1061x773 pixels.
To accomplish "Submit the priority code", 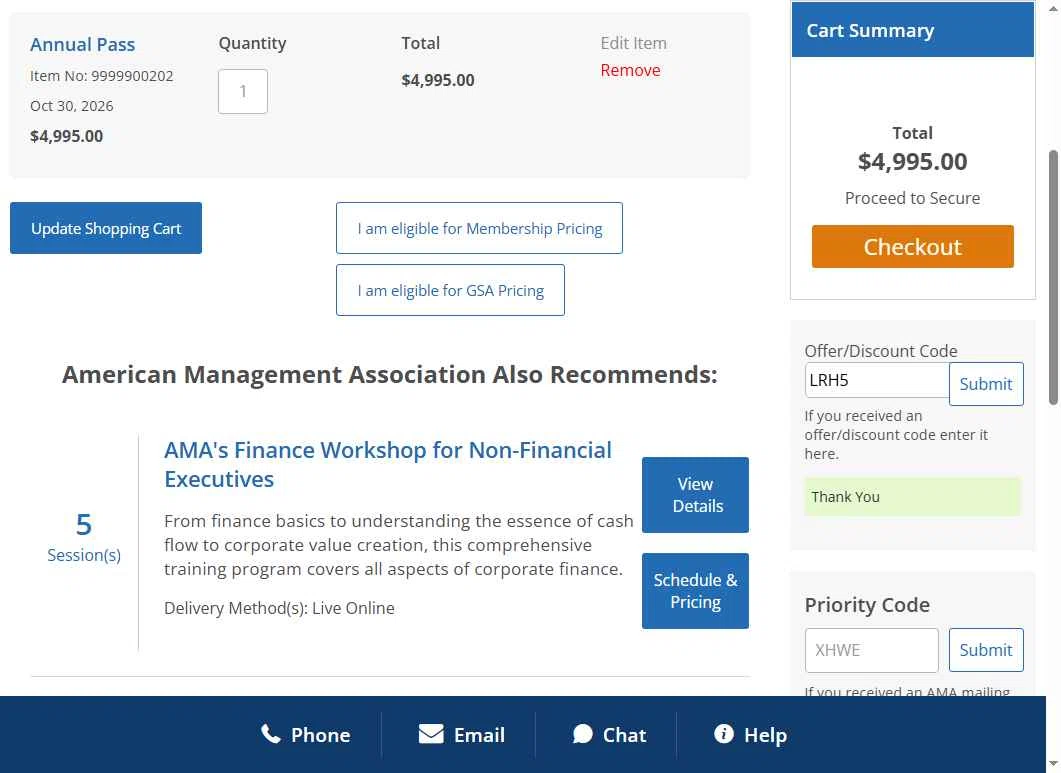I will [x=986, y=650].
